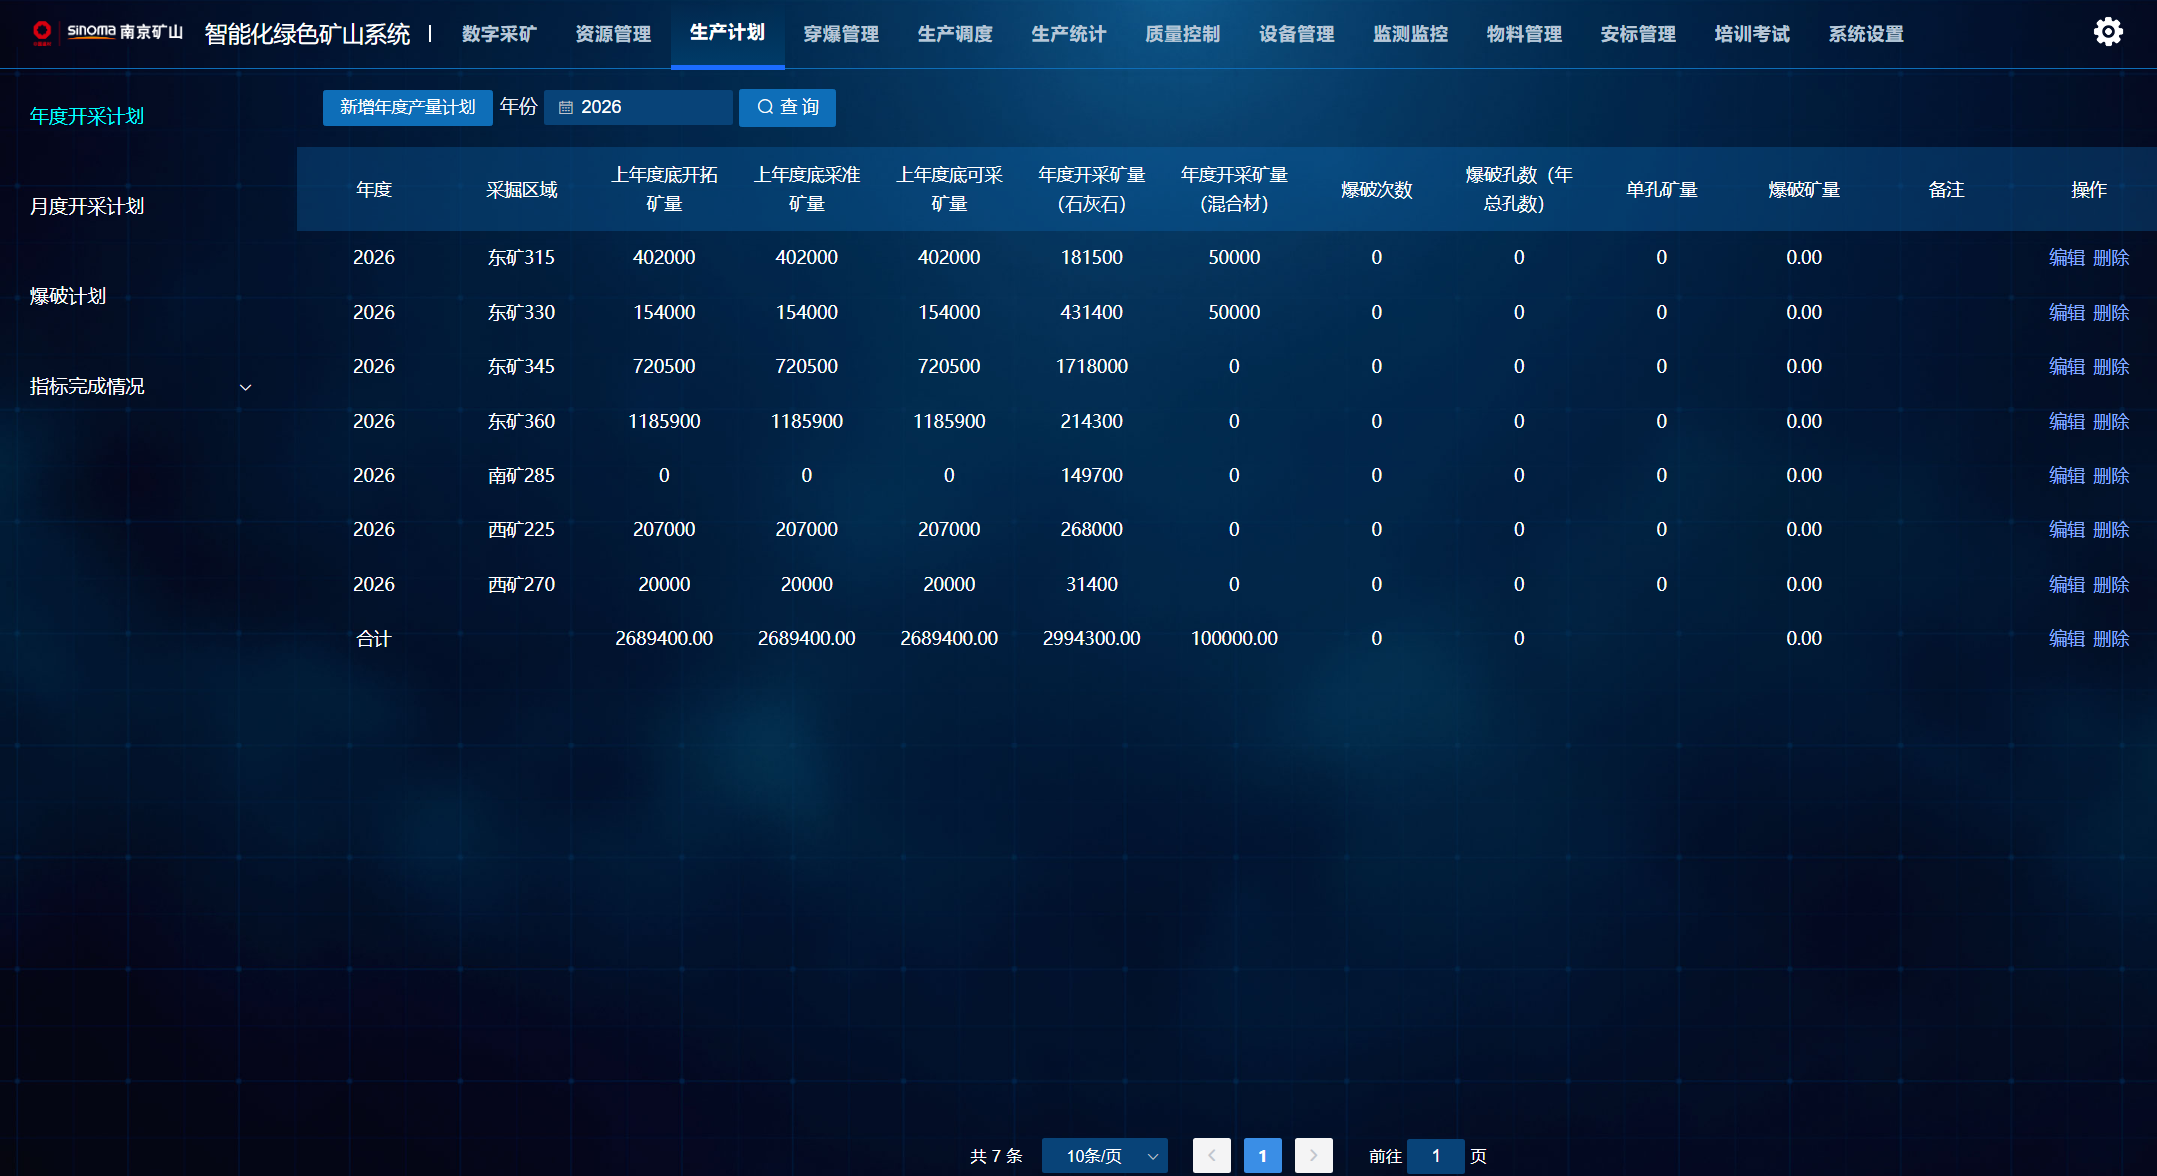
Task: Open the 生产统计 menu
Action: [1070, 34]
